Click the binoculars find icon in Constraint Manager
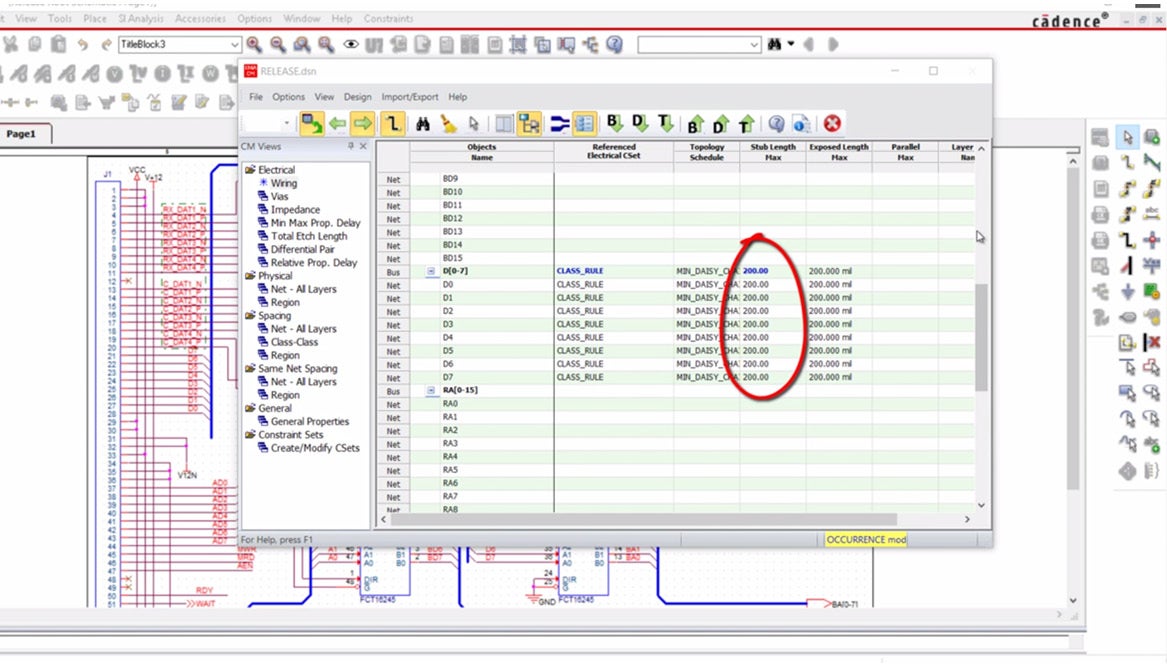 [x=423, y=124]
